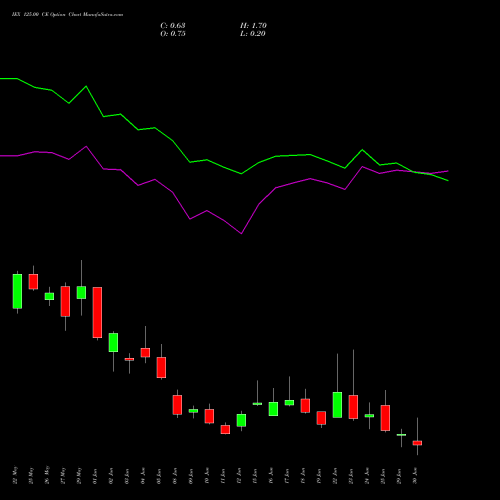Click the close value C: 0.63
Screen dimensions: 500x500
(x=173, y=26)
